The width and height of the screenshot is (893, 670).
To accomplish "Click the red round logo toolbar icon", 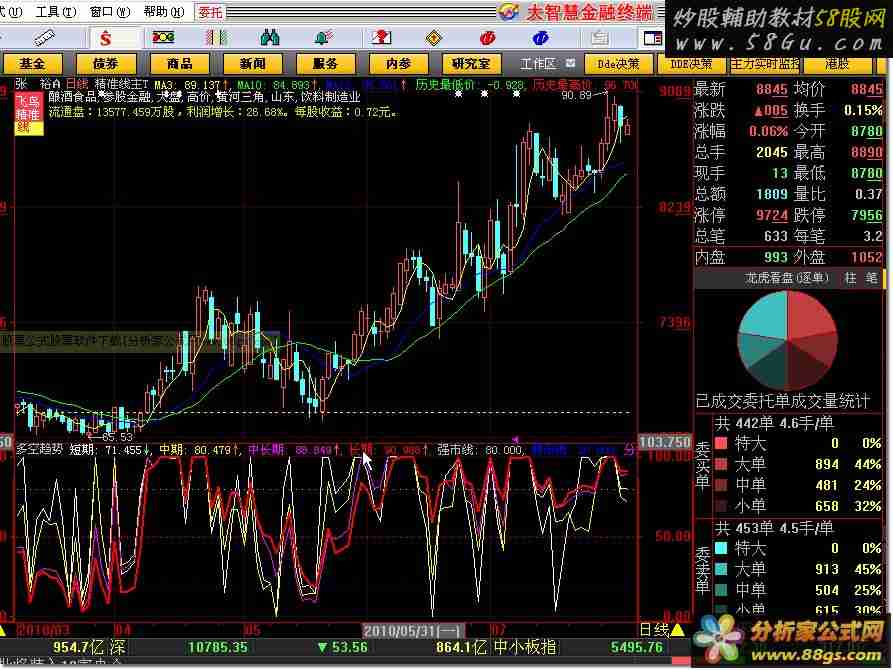I will 487,38.
